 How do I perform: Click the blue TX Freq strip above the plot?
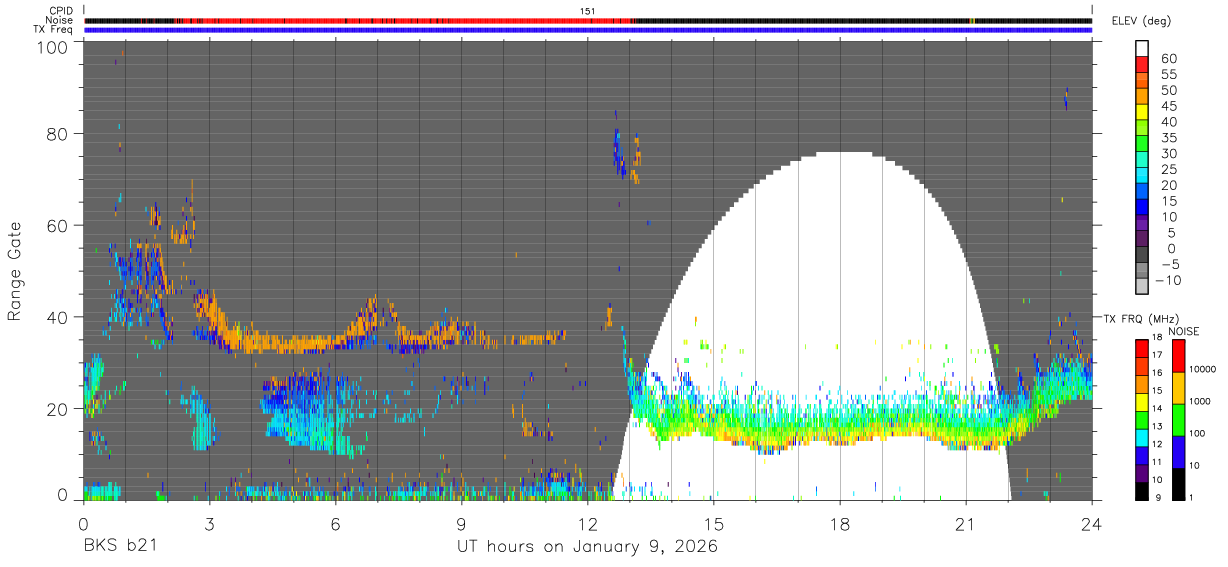(x=588, y=30)
